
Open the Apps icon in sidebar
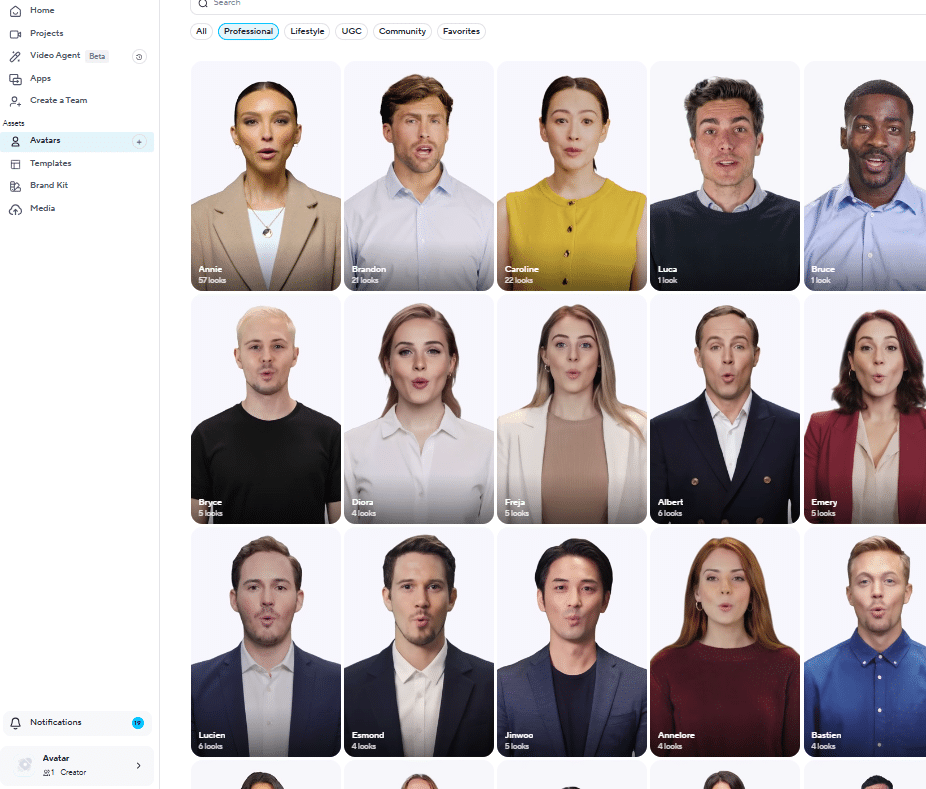(15, 78)
